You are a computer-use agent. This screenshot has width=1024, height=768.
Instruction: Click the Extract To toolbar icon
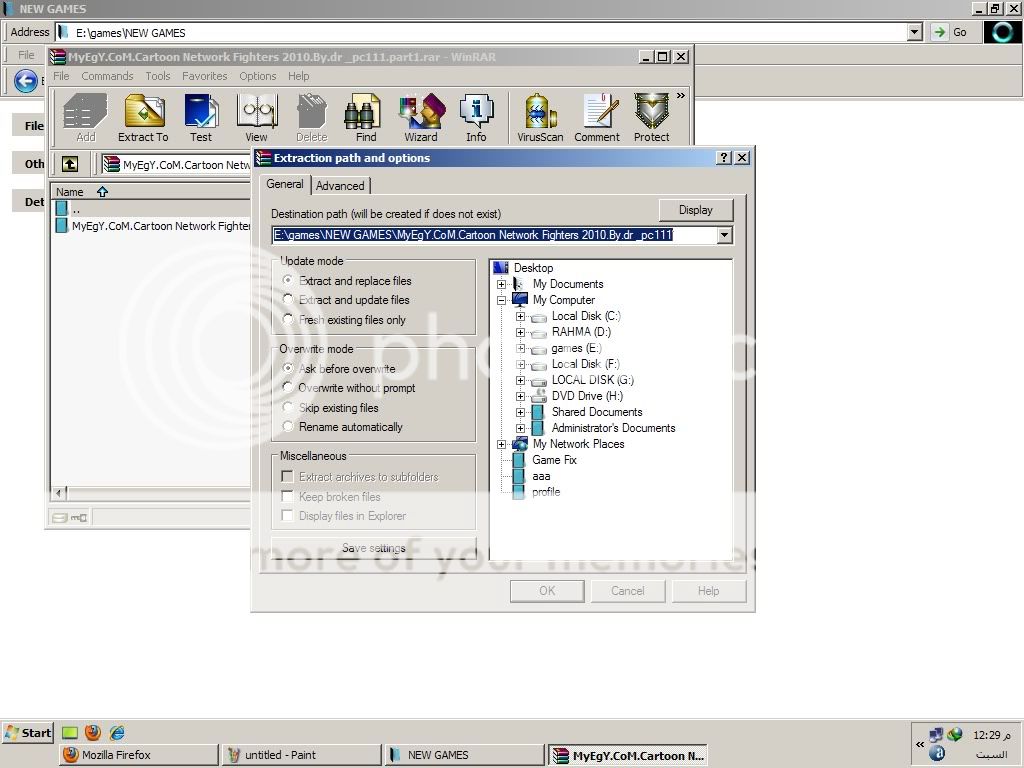point(143,118)
